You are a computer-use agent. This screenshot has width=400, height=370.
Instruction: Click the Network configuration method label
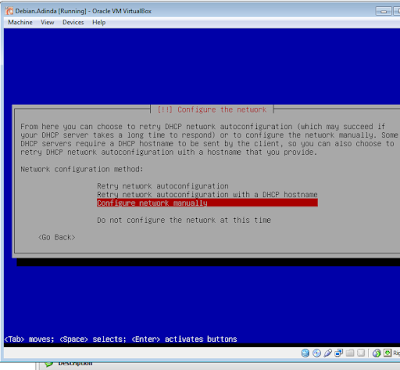point(82,169)
